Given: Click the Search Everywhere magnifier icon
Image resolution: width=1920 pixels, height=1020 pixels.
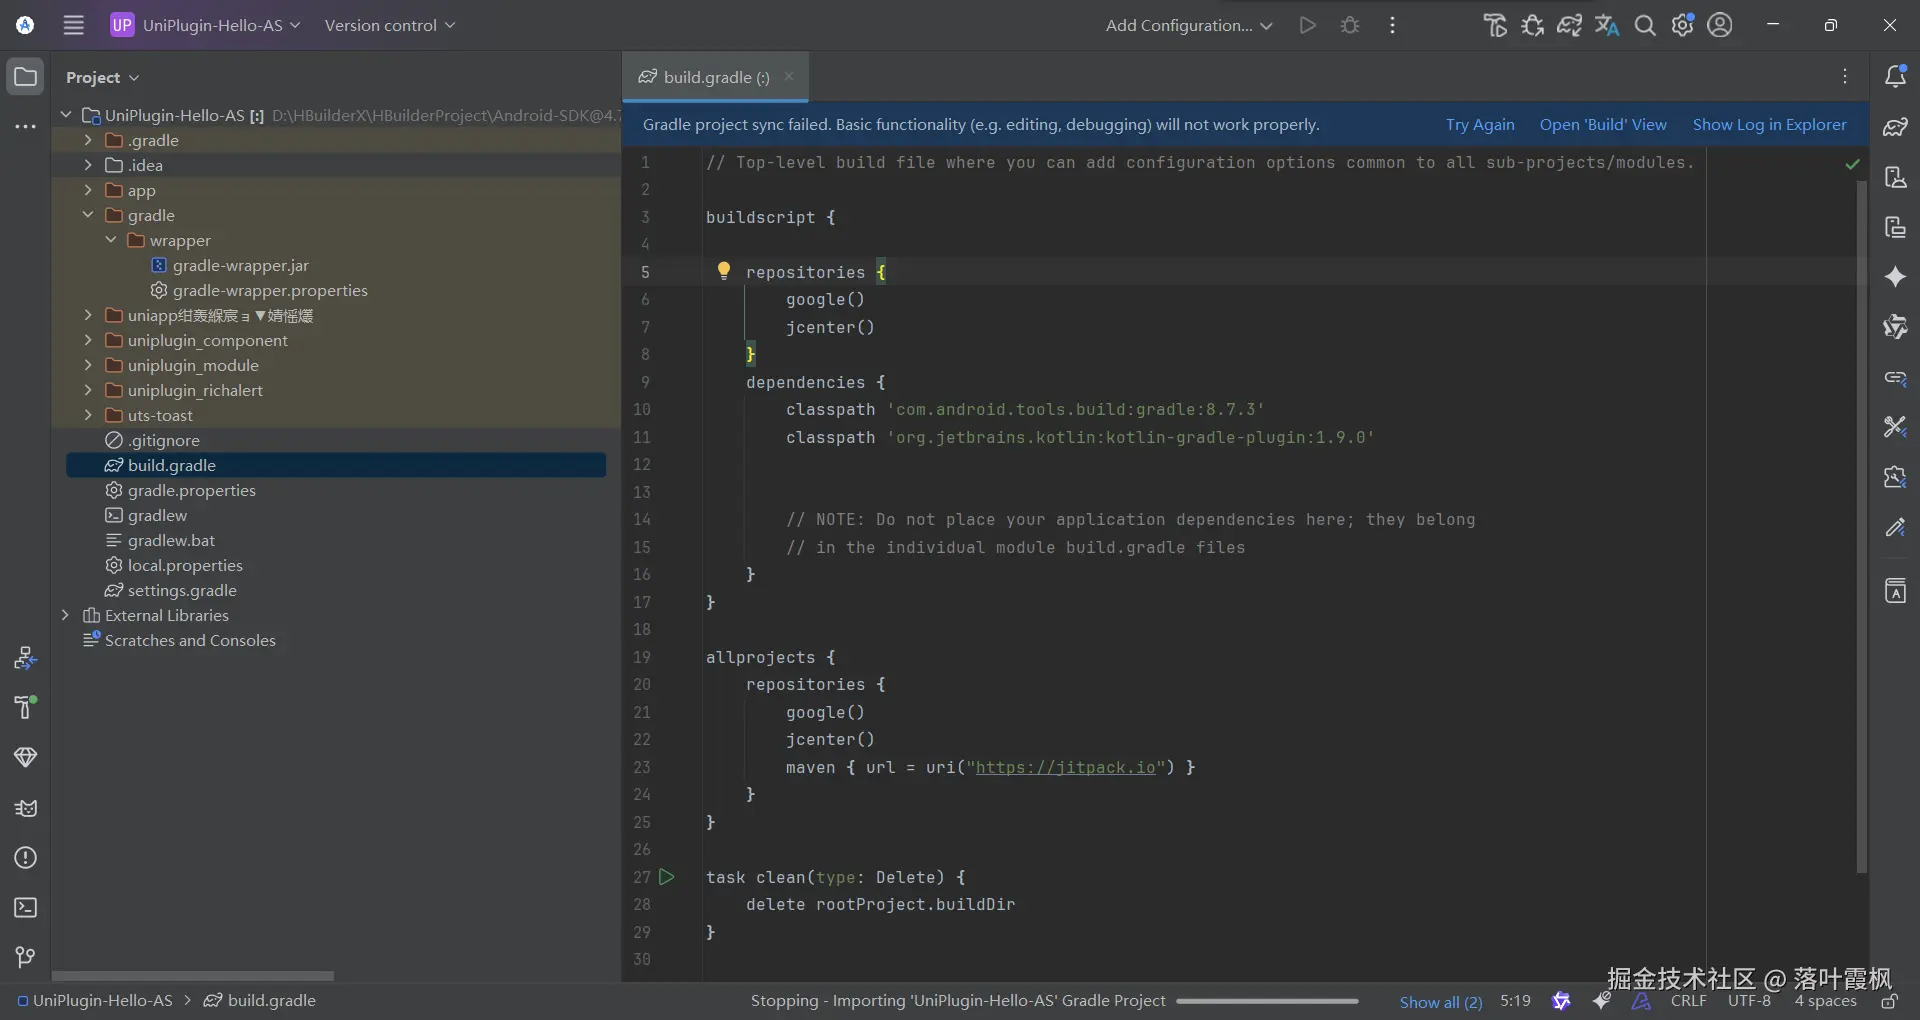Looking at the screenshot, I should [x=1645, y=25].
